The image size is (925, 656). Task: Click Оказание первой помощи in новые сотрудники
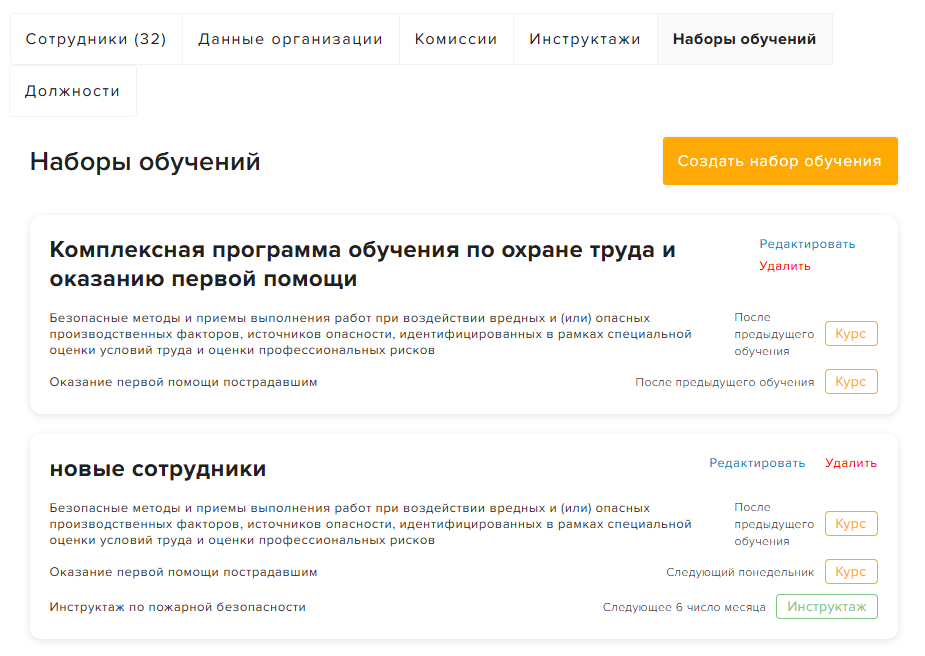[183, 572]
